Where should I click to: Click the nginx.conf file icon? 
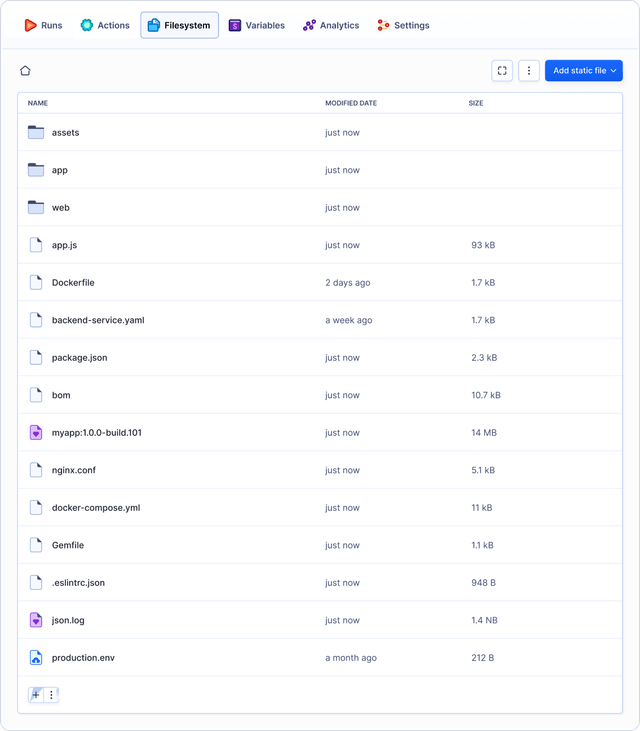[x=36, y=470]
